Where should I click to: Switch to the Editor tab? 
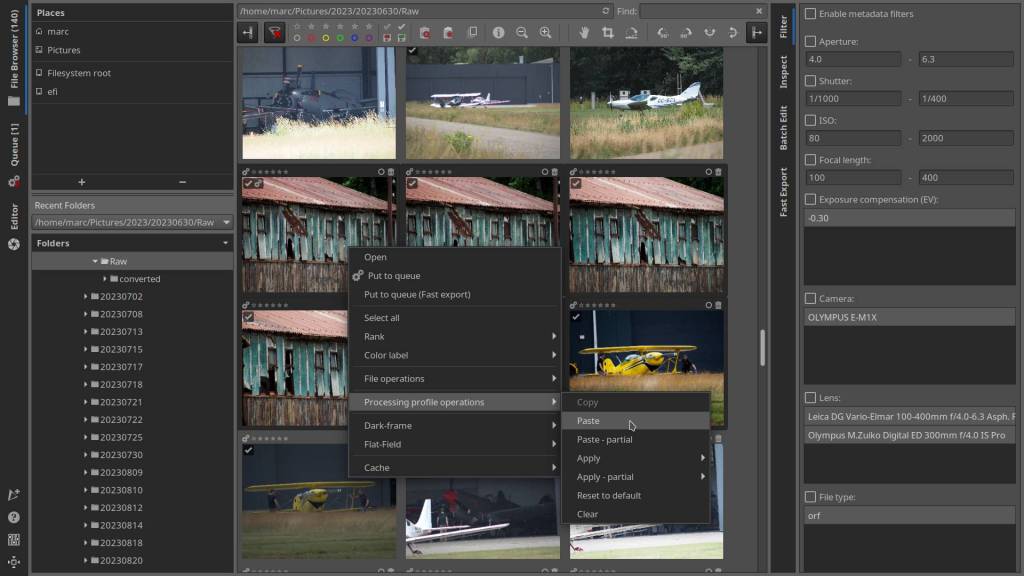tap(14, 225)
